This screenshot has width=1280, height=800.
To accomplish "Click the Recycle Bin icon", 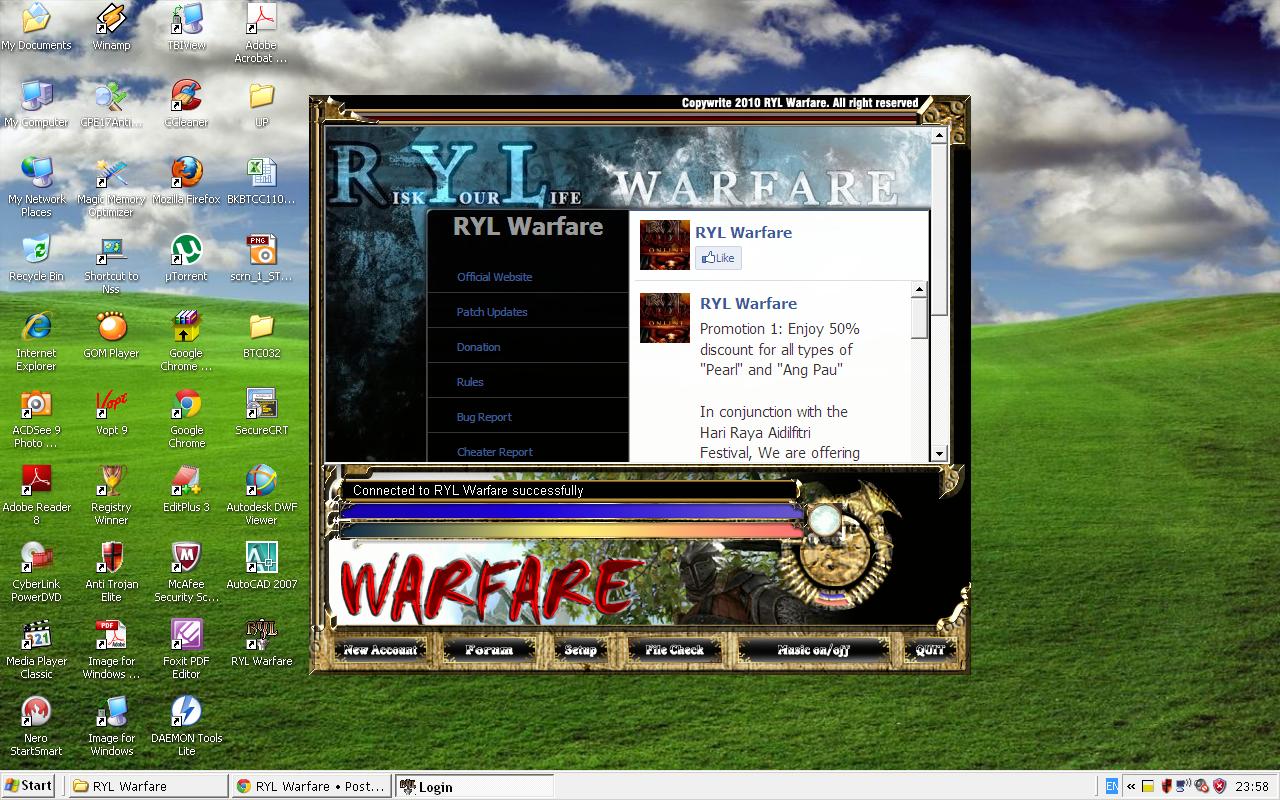I will [x=36, y=258].
